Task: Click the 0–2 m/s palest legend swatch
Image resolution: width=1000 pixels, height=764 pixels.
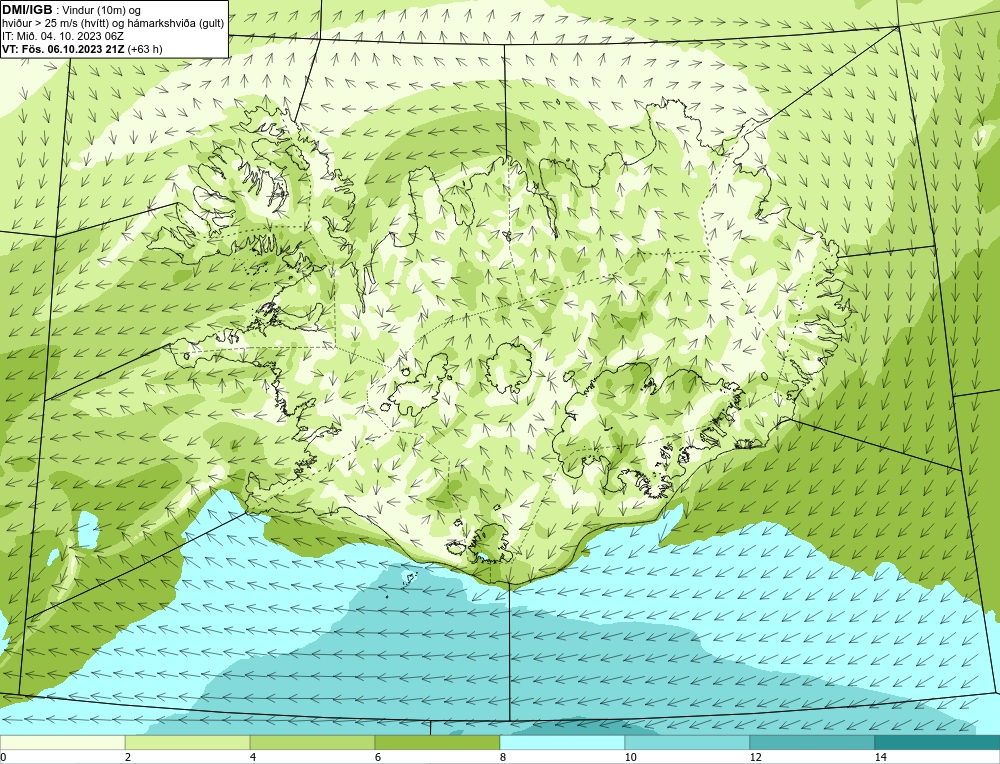Action: point(62,742)
